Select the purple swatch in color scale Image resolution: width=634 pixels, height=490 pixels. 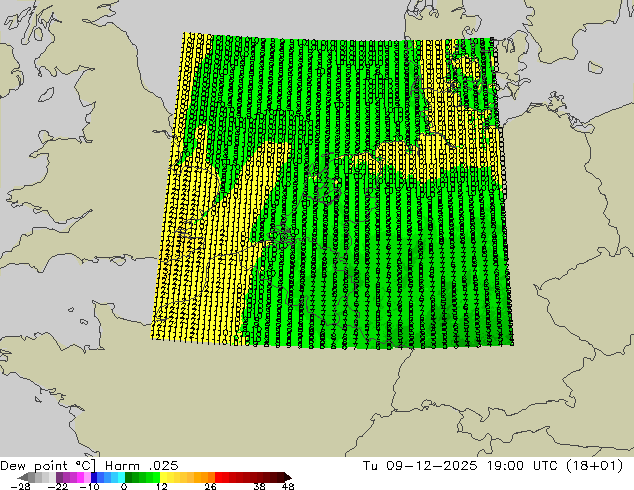click(x=62, y=477)
